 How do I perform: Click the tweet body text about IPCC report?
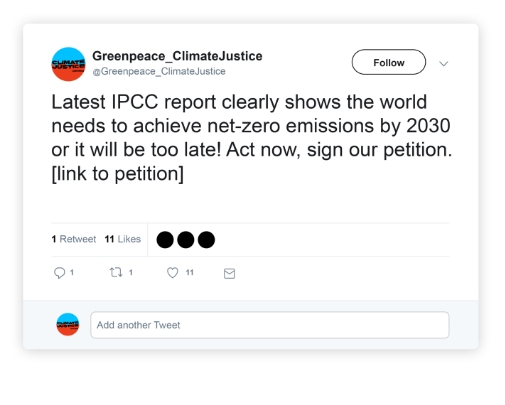click(252, 138)
